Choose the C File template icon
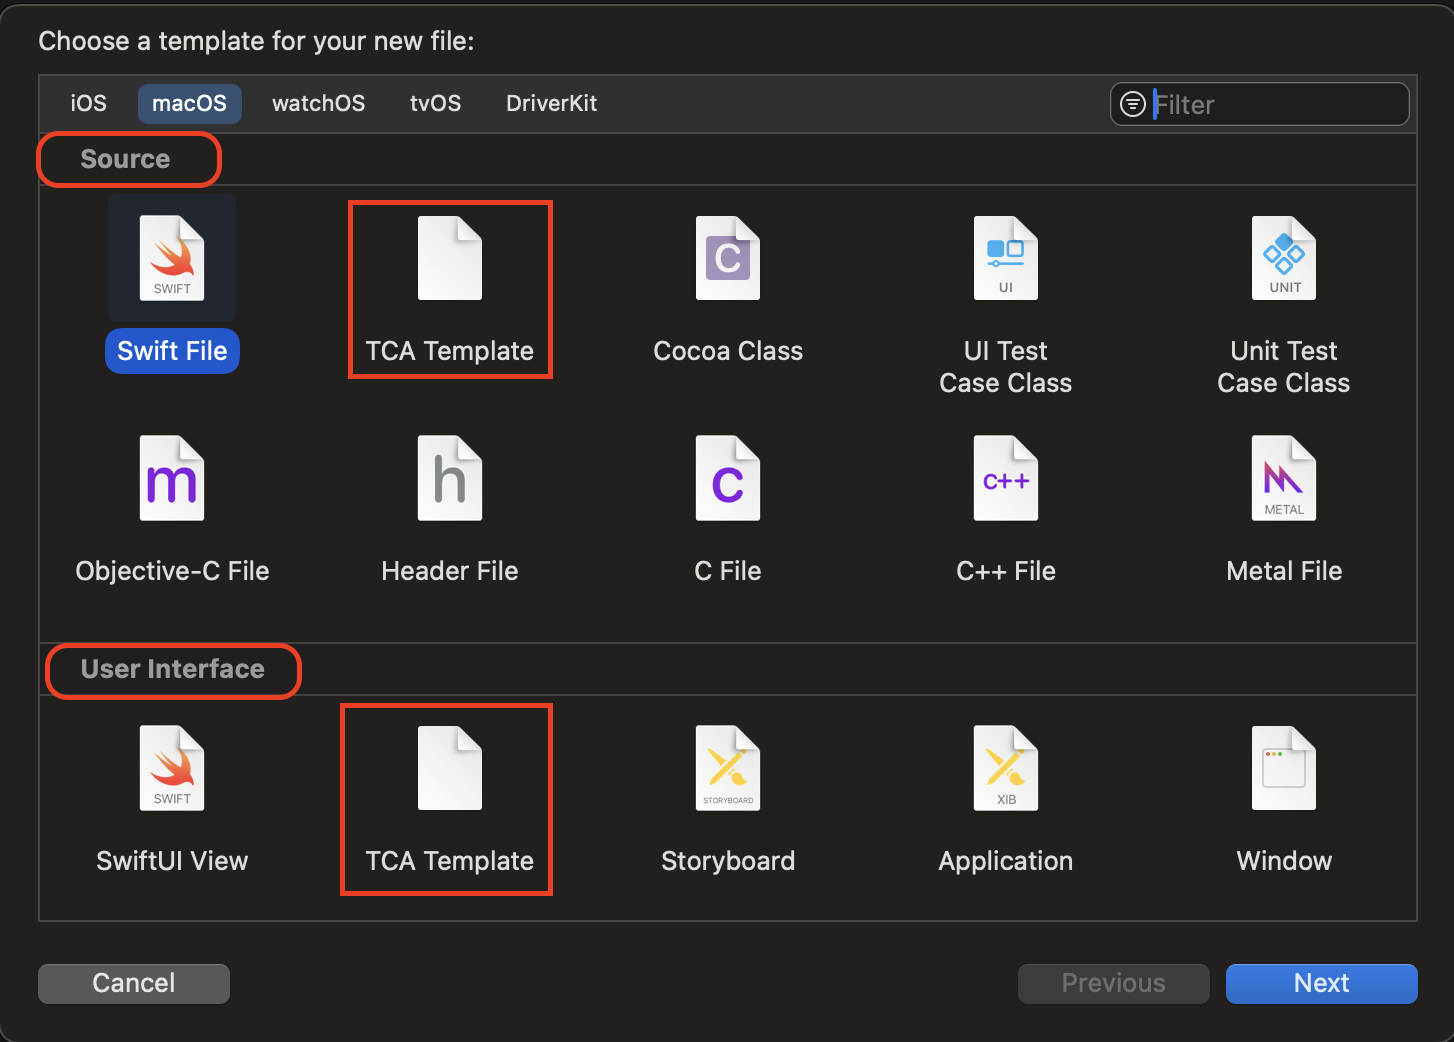Screen dimensions: 1454x1042 (728, 478)
